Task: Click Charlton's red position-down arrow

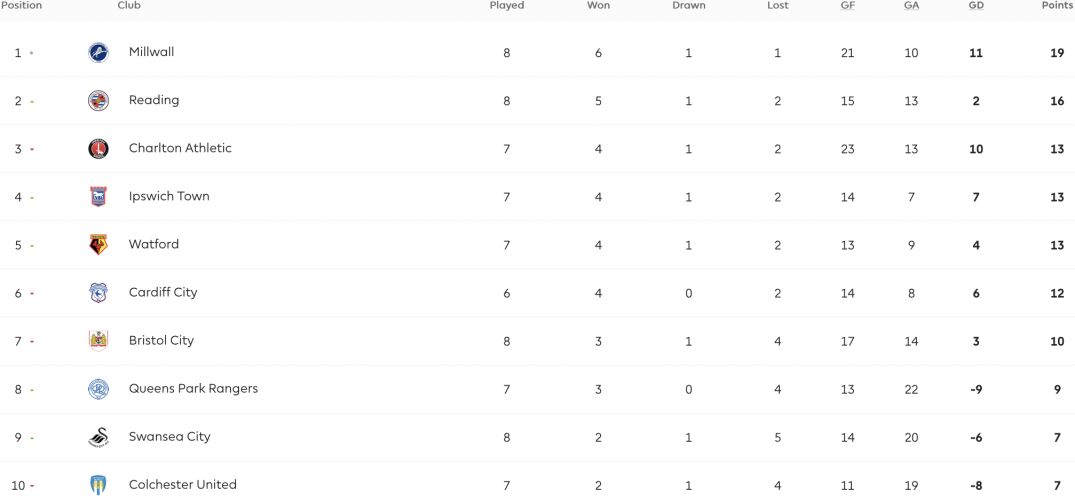Action: (x=32, y=150)
